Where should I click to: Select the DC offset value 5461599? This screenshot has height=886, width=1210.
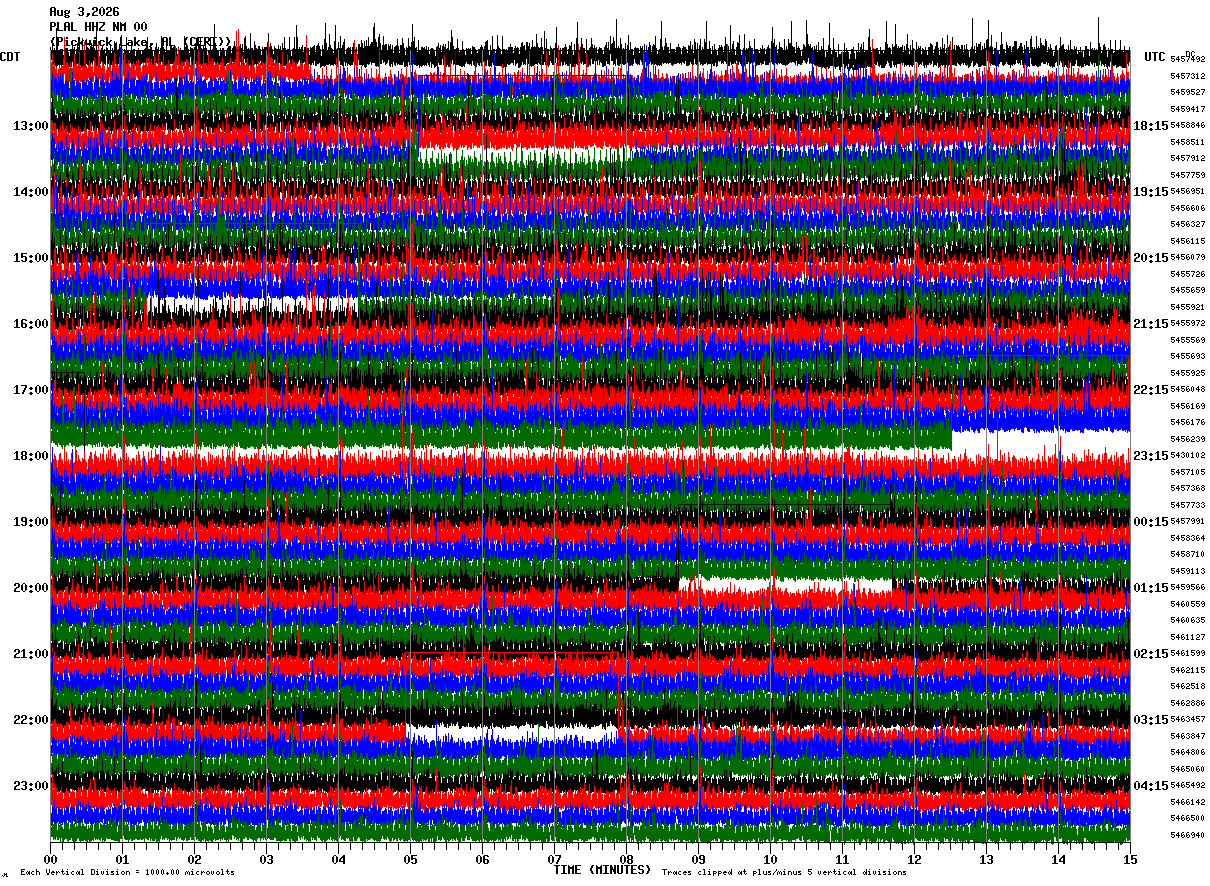(x=1187, y=653)
